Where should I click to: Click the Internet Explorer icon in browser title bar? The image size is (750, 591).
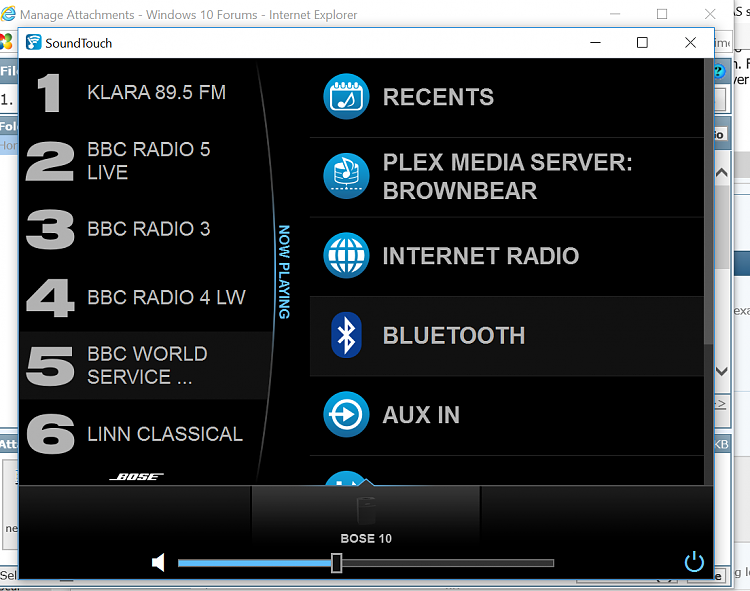[x=8, y=14]
